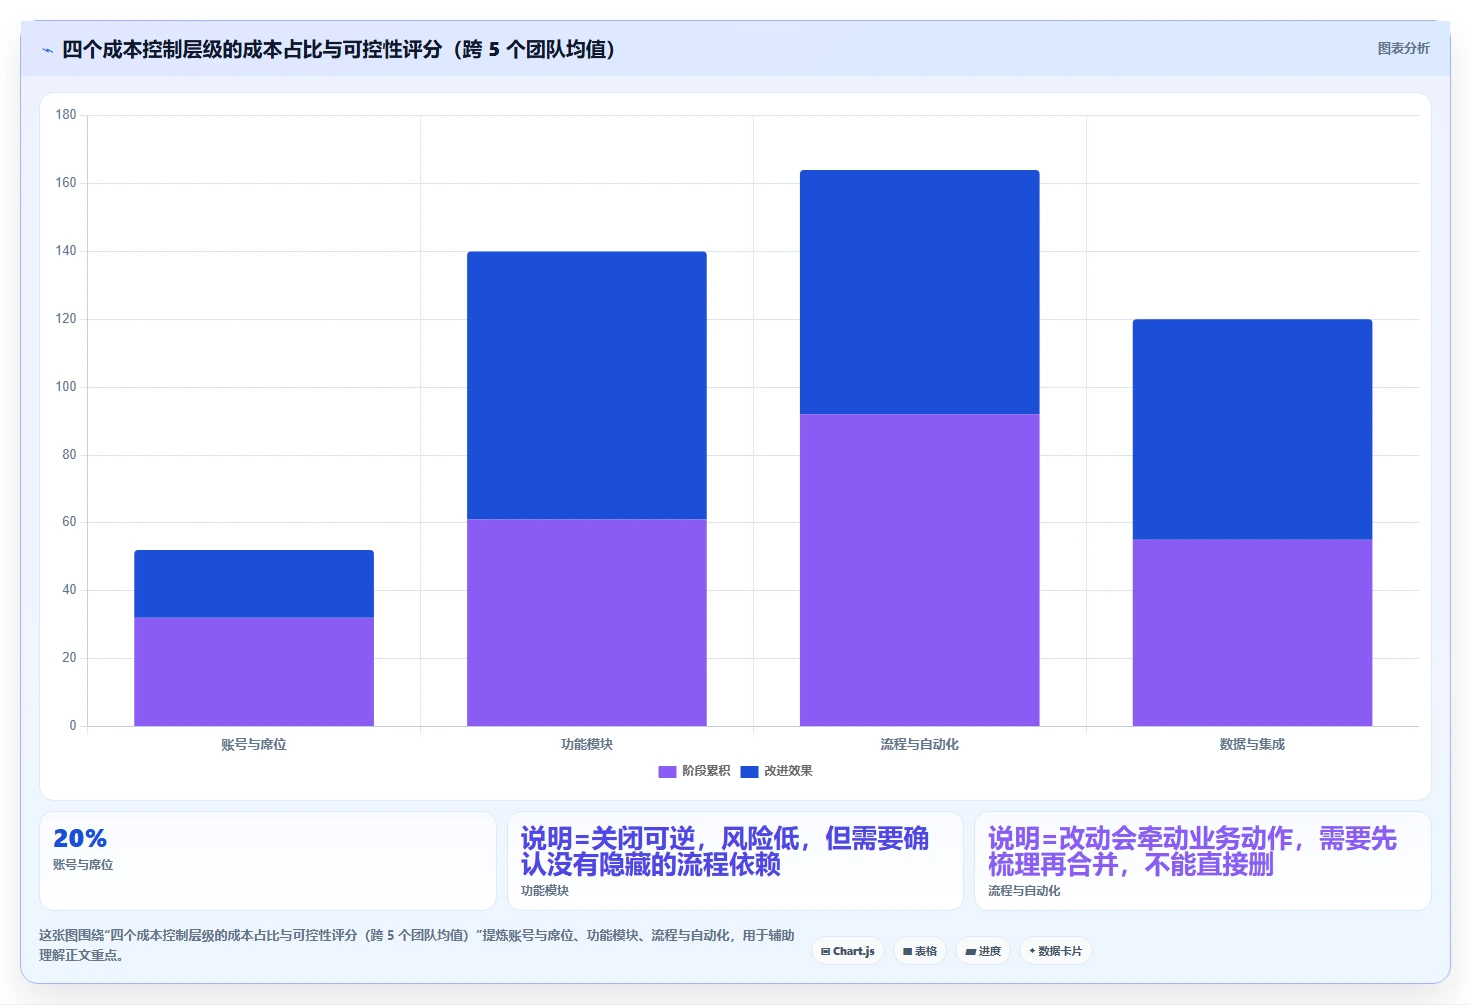Image resolution: width=1471 pixels, height=1005 pixels.
Task: Select the 进度 tag pill
Action: [983, 951]
